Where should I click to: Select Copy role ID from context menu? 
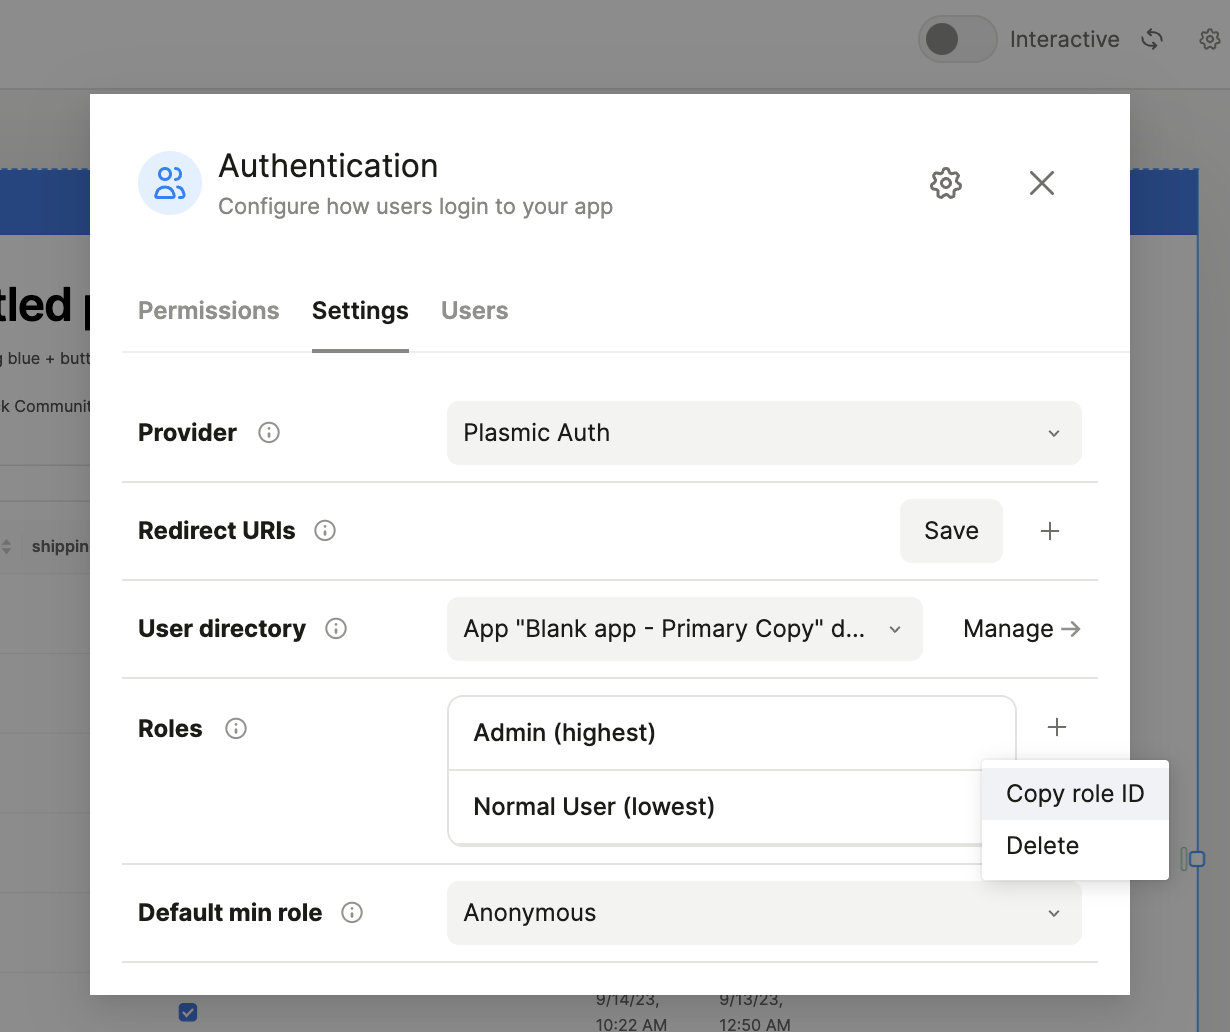point(1074,794)
